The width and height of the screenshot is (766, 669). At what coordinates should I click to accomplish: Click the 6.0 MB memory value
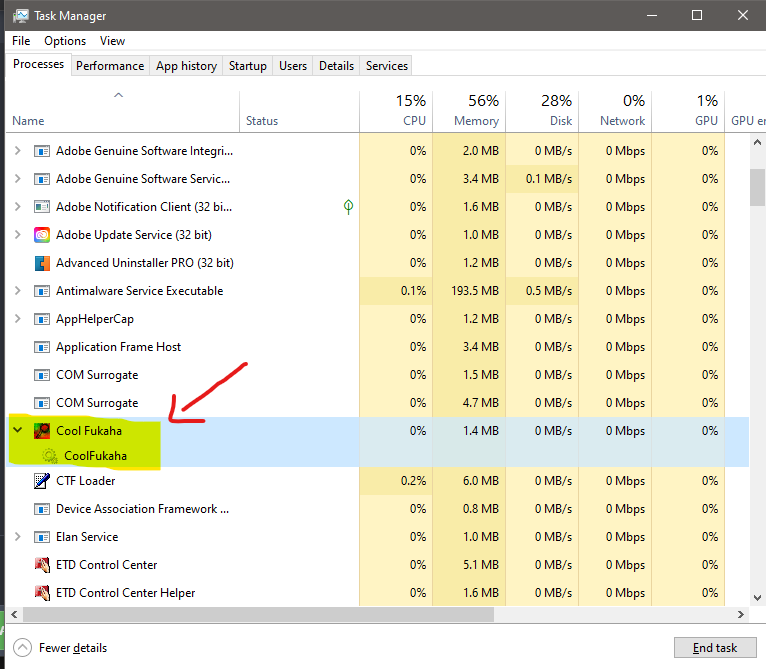(x=481, y=481)
